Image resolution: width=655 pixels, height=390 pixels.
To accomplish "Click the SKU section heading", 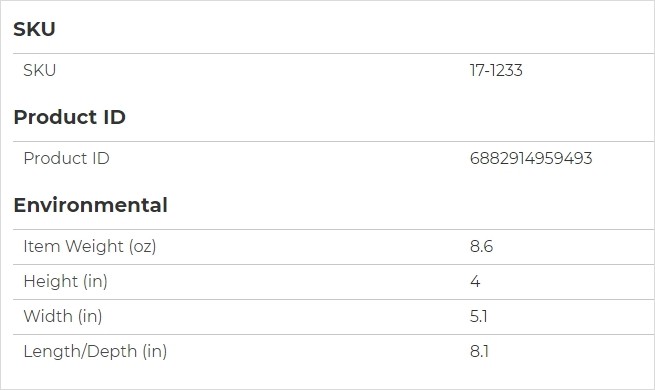I will (x=34, y=29).
